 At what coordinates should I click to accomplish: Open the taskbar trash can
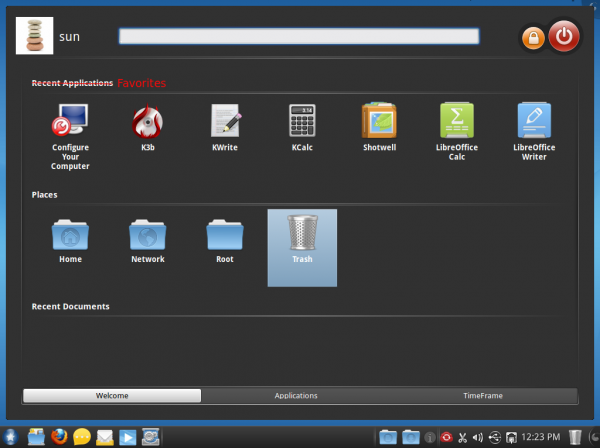pyautogui.click(x=575, y=437)
